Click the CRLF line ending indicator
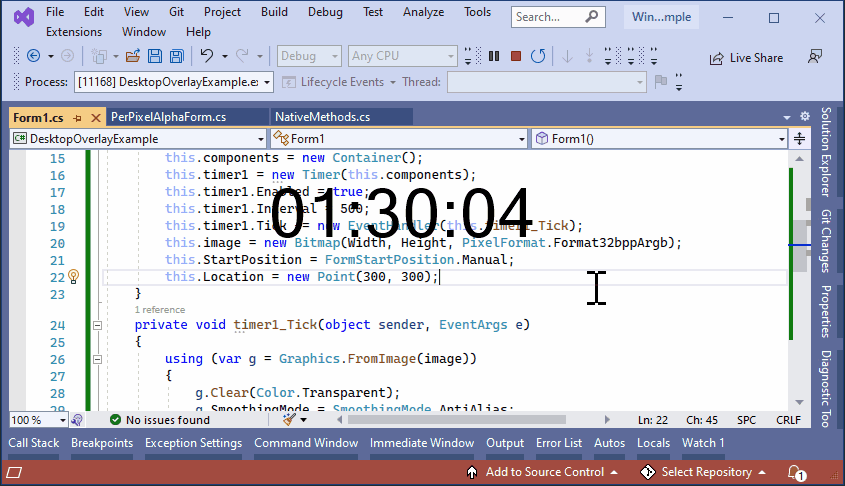The height and width of the screenshot is (486, 845). (788, 420)
